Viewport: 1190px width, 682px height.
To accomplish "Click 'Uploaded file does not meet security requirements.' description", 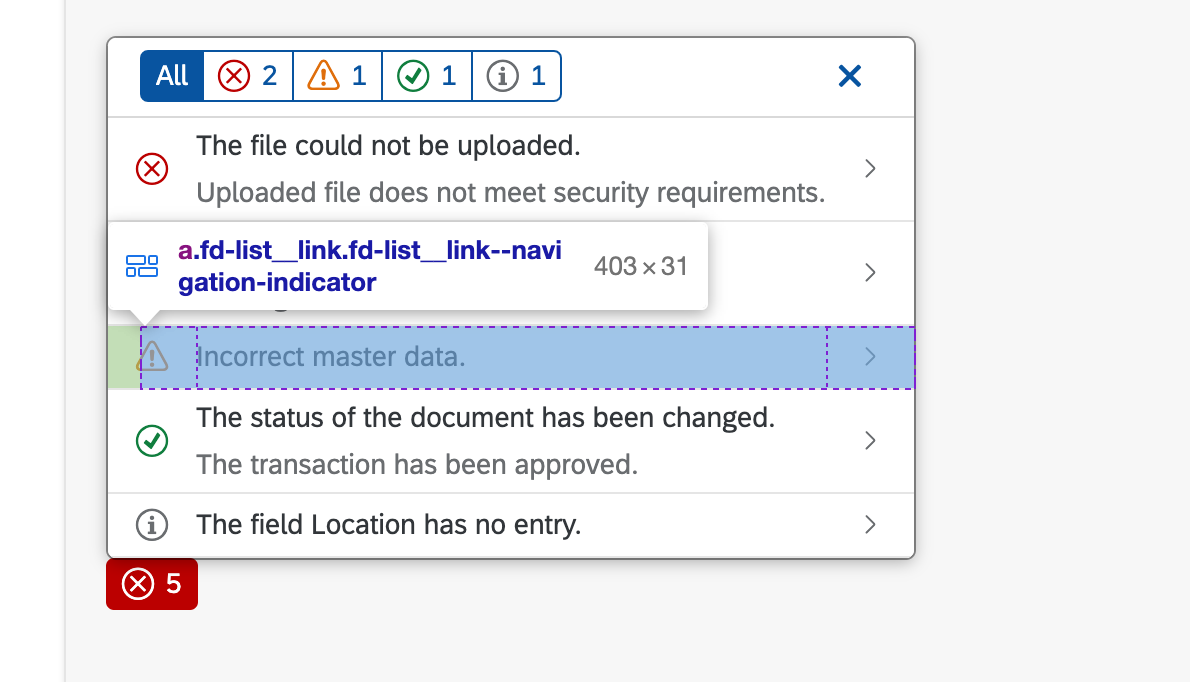I will [x=511, y=193].
